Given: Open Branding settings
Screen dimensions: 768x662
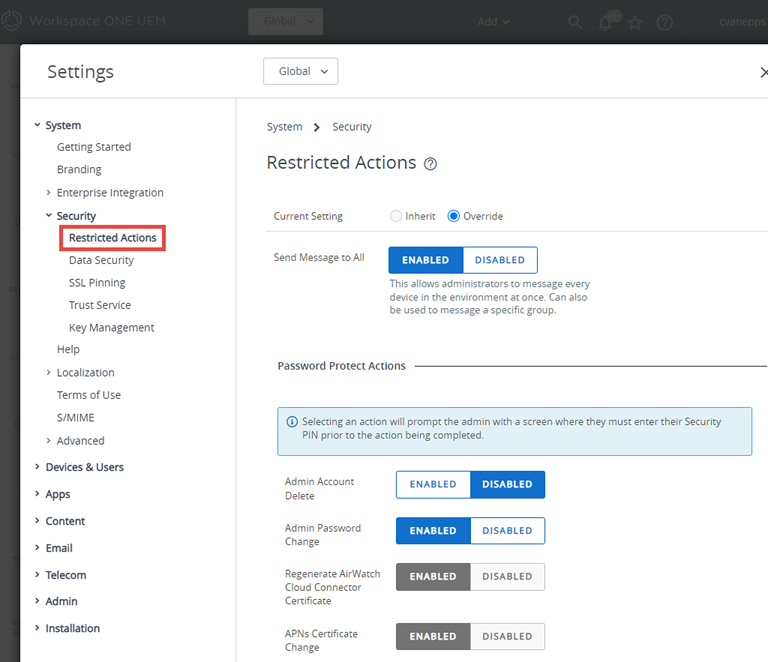Looking at the screenshot, I should coord(79,169).
